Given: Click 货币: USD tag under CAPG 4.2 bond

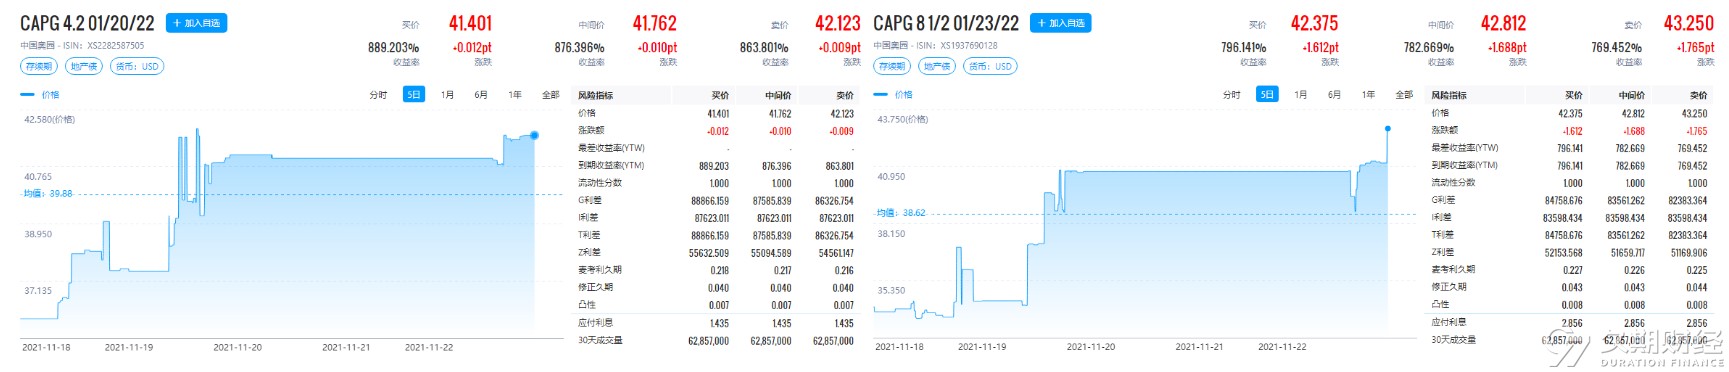Looking at the screenshot, I should tap(137, 66).
